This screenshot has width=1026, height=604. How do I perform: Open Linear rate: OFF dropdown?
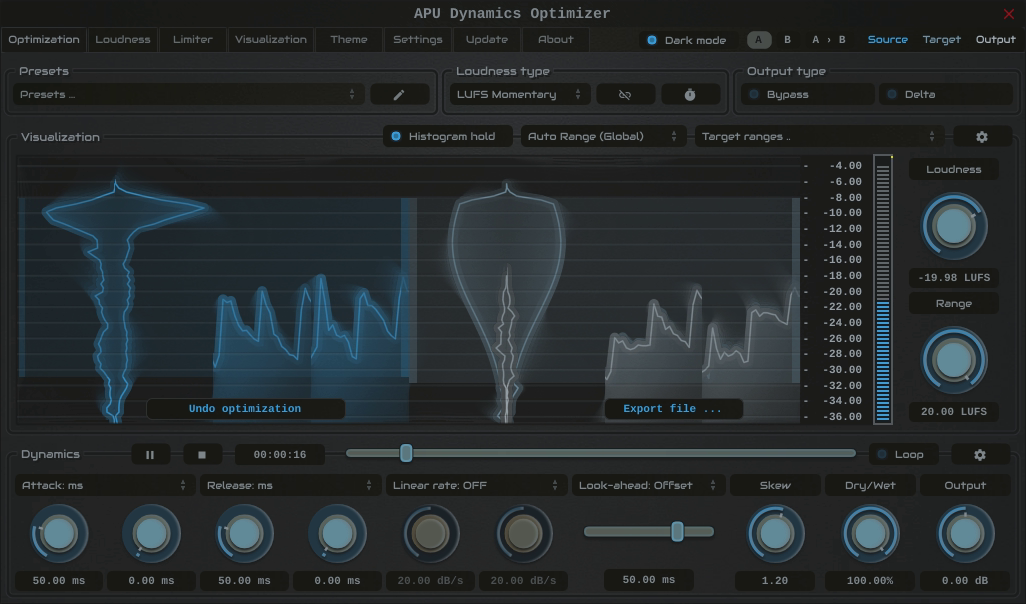(476, 486)
